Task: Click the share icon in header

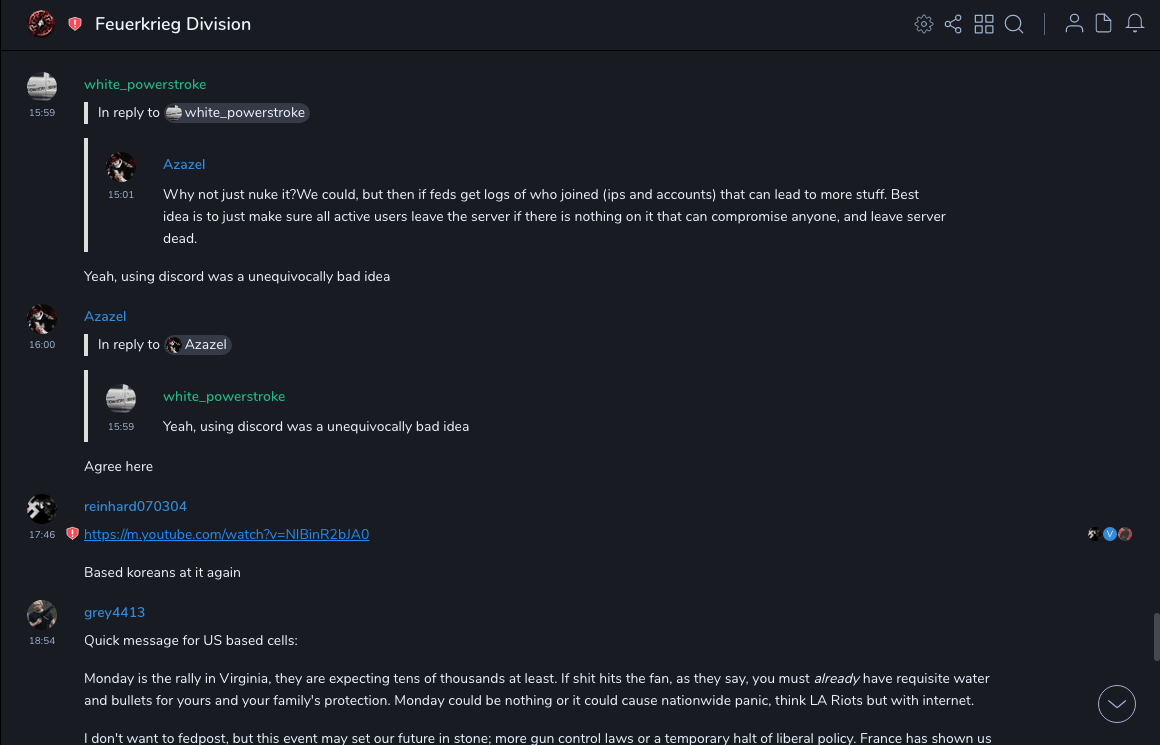Action: tap(953, 24)
